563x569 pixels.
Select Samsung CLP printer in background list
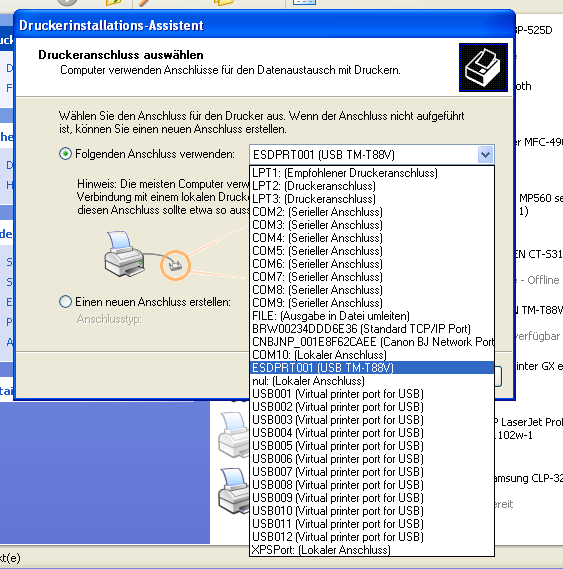tap(529, 478)
